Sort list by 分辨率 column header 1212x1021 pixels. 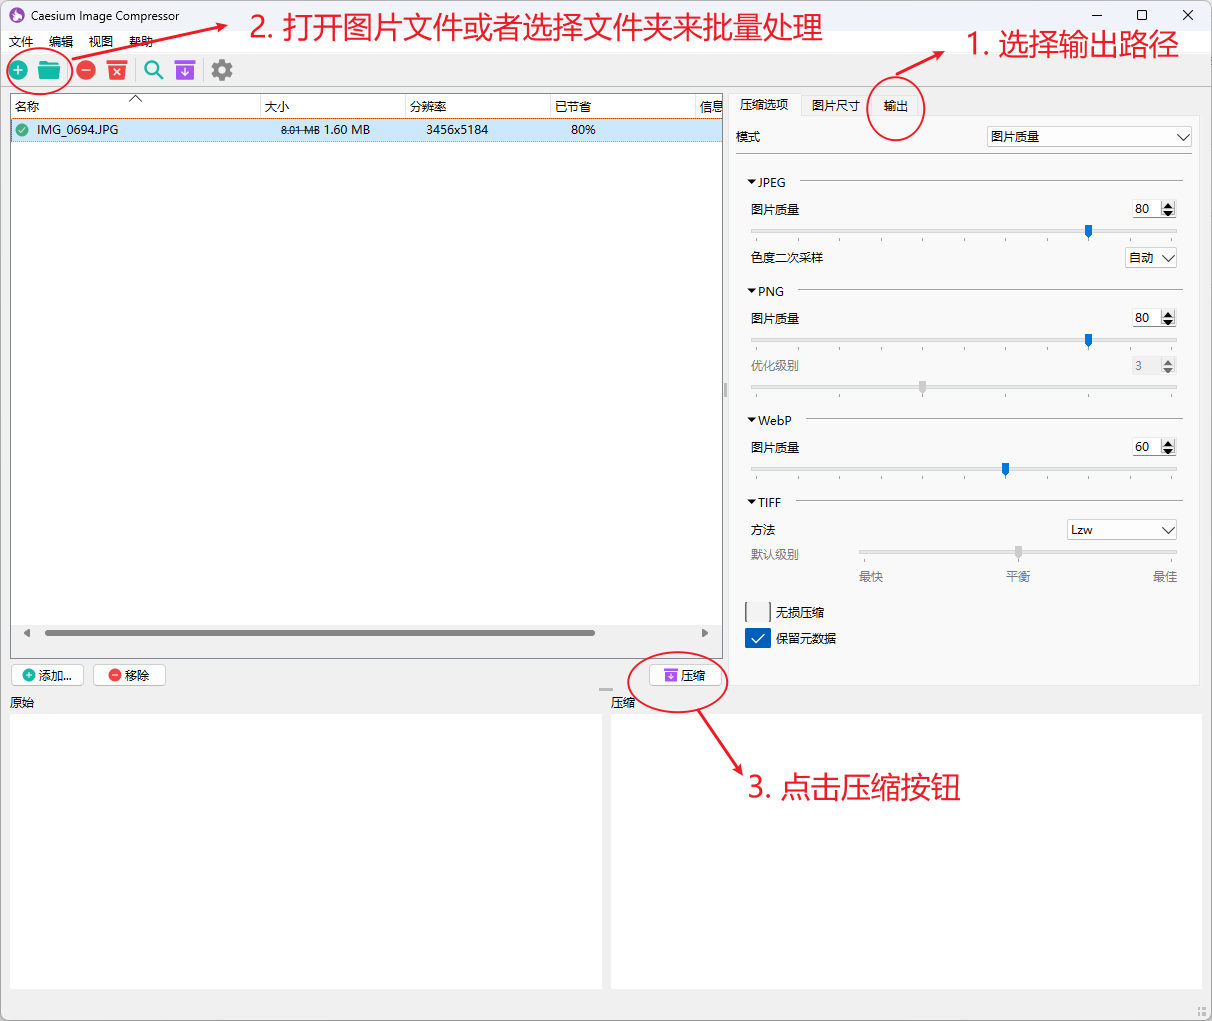(x=478, y=106)
